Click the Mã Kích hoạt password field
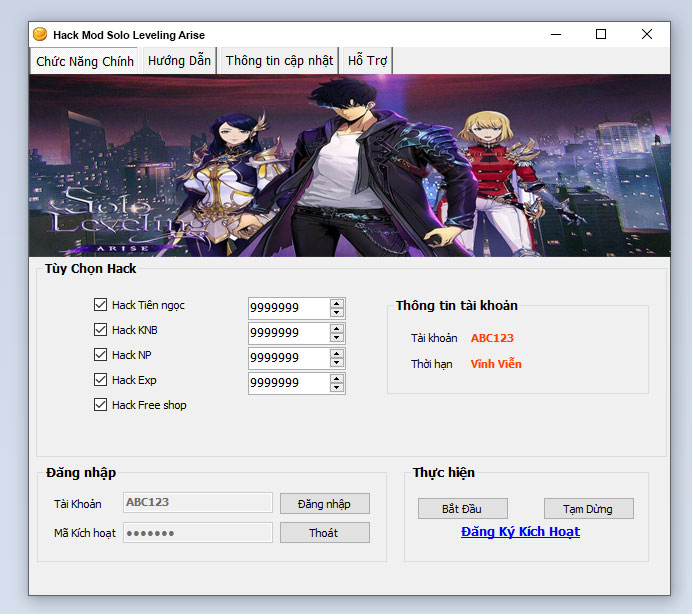Viewport: 693px width, 616px height. click(198, 532)
